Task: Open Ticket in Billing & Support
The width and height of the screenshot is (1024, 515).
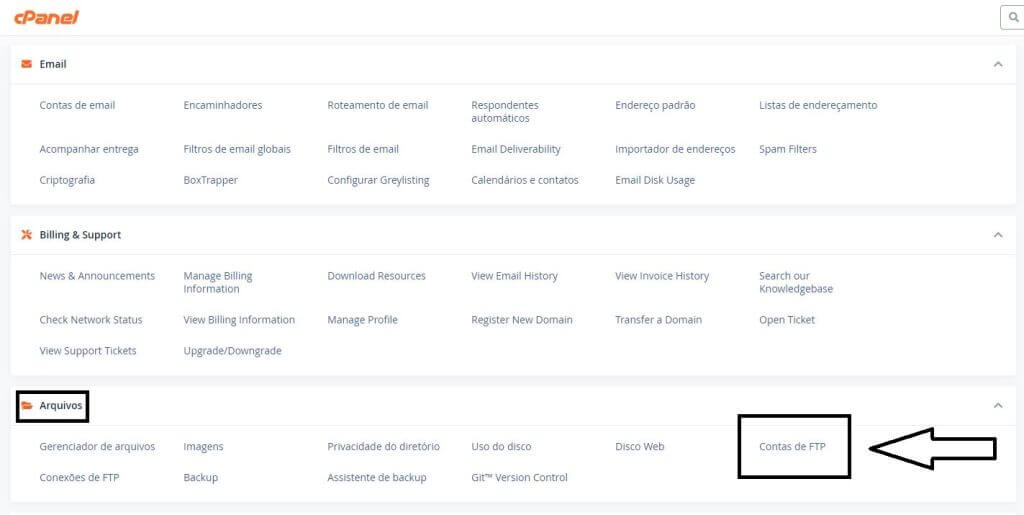Action: pyautogui.click(x=786, y=320)
